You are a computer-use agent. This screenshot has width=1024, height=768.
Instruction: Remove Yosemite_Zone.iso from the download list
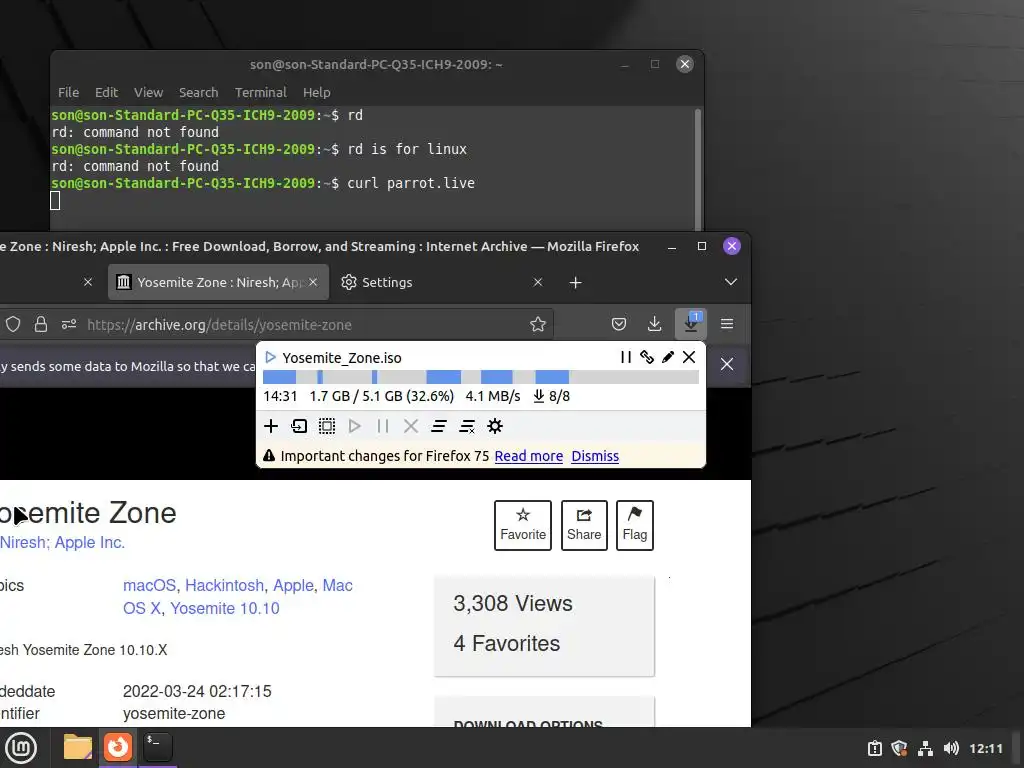(689, 357)
